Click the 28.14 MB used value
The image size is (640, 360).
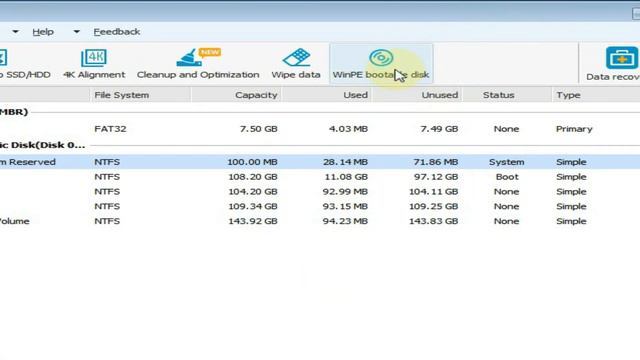(x=345, y=162)
